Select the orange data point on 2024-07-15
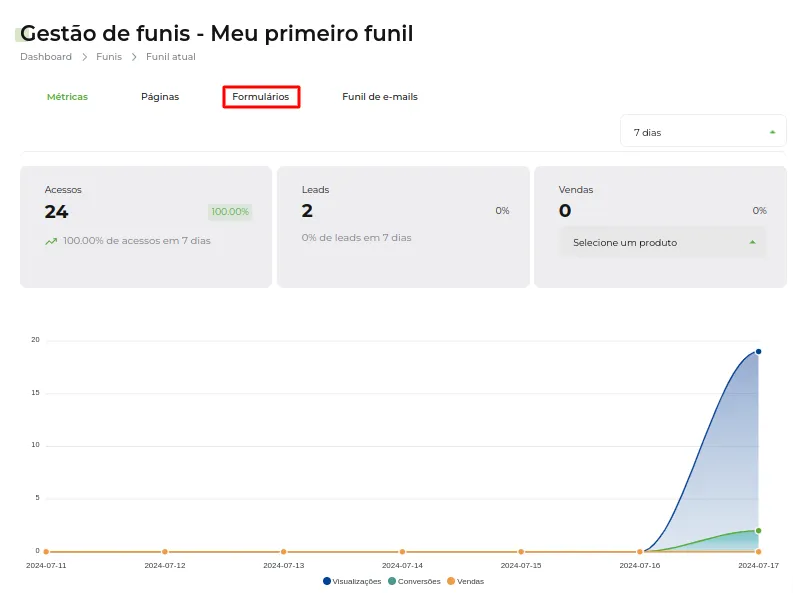 (x=521, y=552)
